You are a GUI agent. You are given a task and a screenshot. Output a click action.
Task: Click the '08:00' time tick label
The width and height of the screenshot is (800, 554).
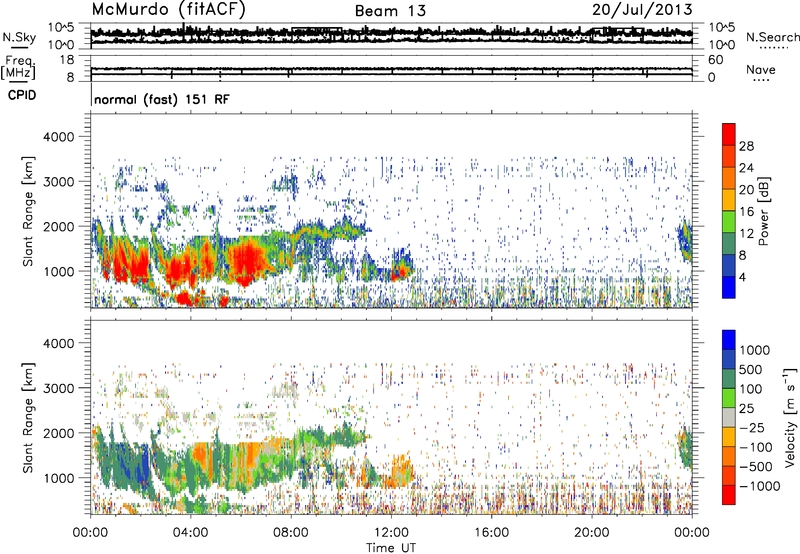pos(291,533)
